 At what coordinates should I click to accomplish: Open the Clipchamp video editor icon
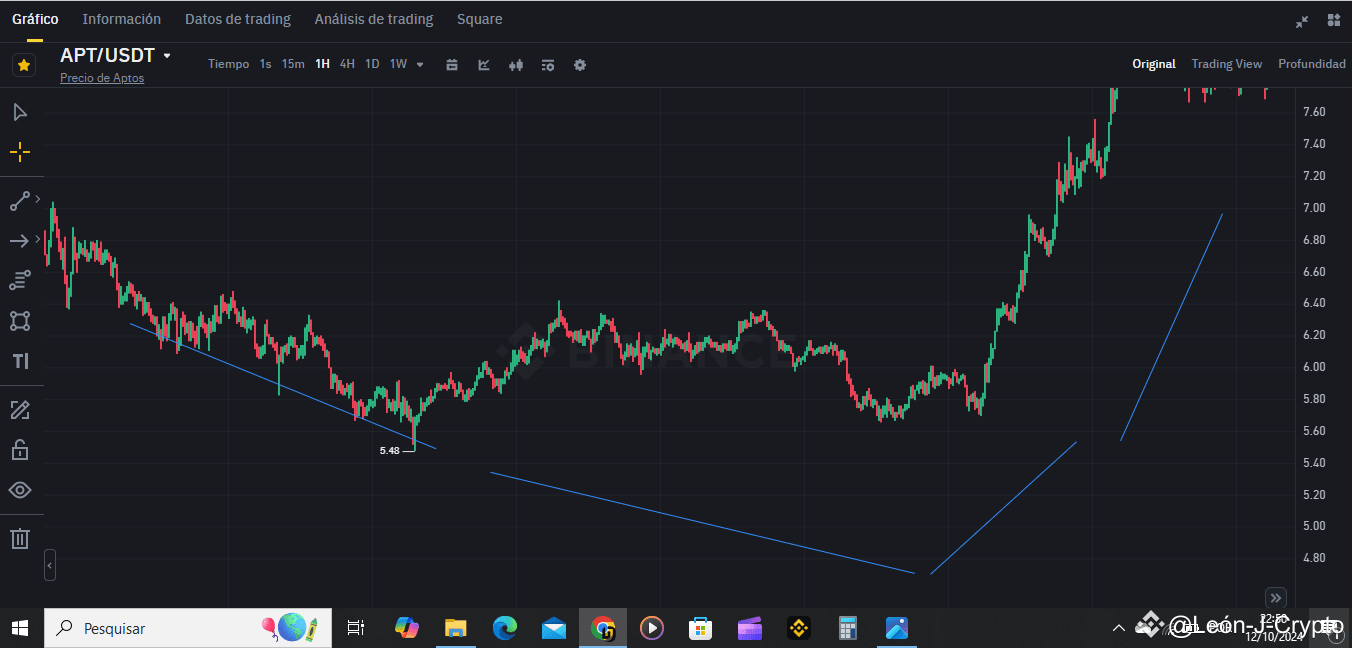point(750,628)
